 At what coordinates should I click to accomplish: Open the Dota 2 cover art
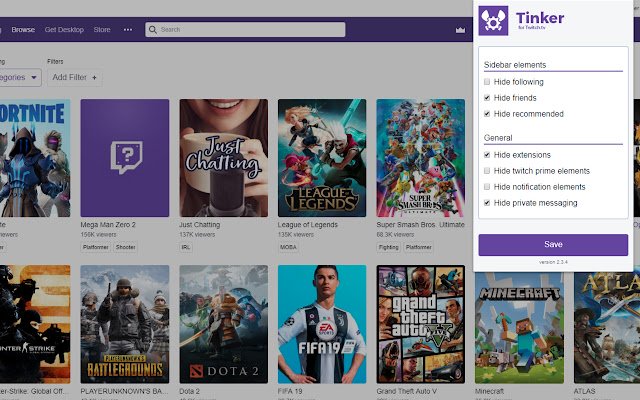pos(224,324)
